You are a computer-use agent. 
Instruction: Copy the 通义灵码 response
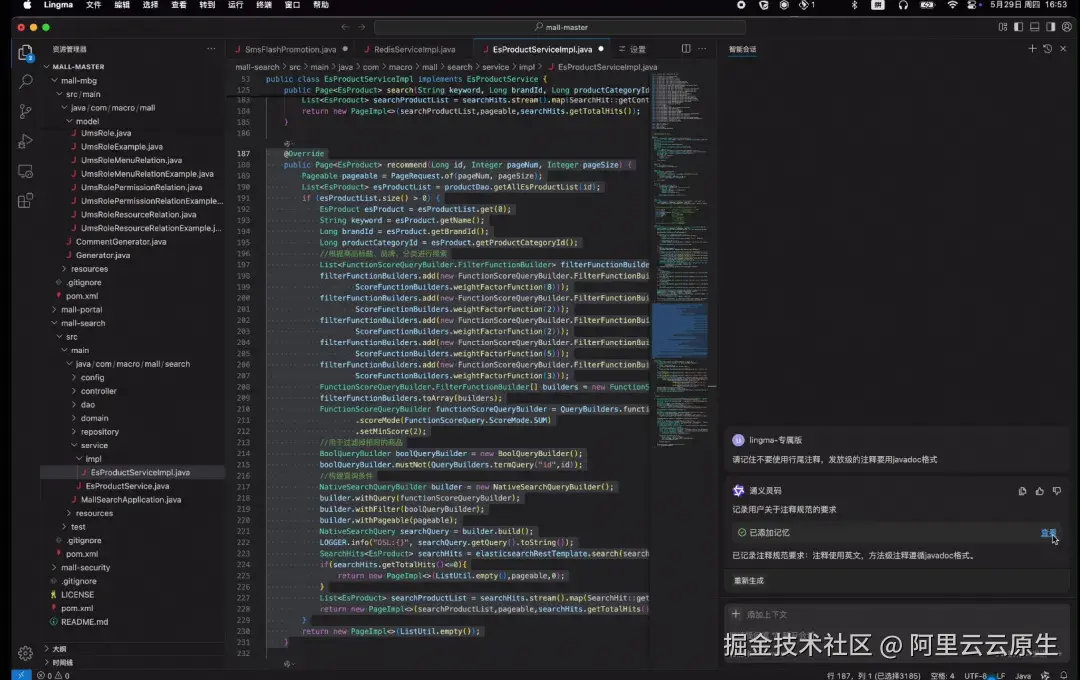click(1022, 491)
